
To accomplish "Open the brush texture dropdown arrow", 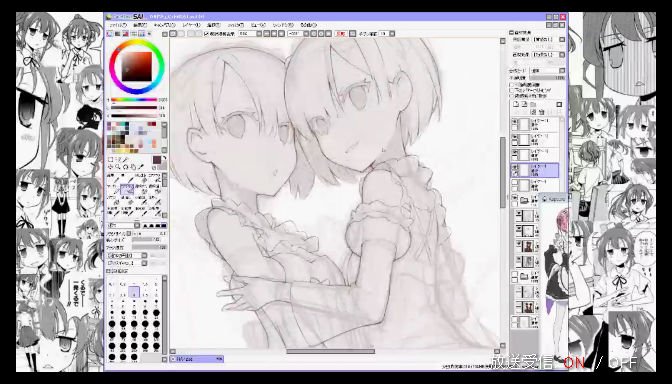I will [x=144, y=263].
